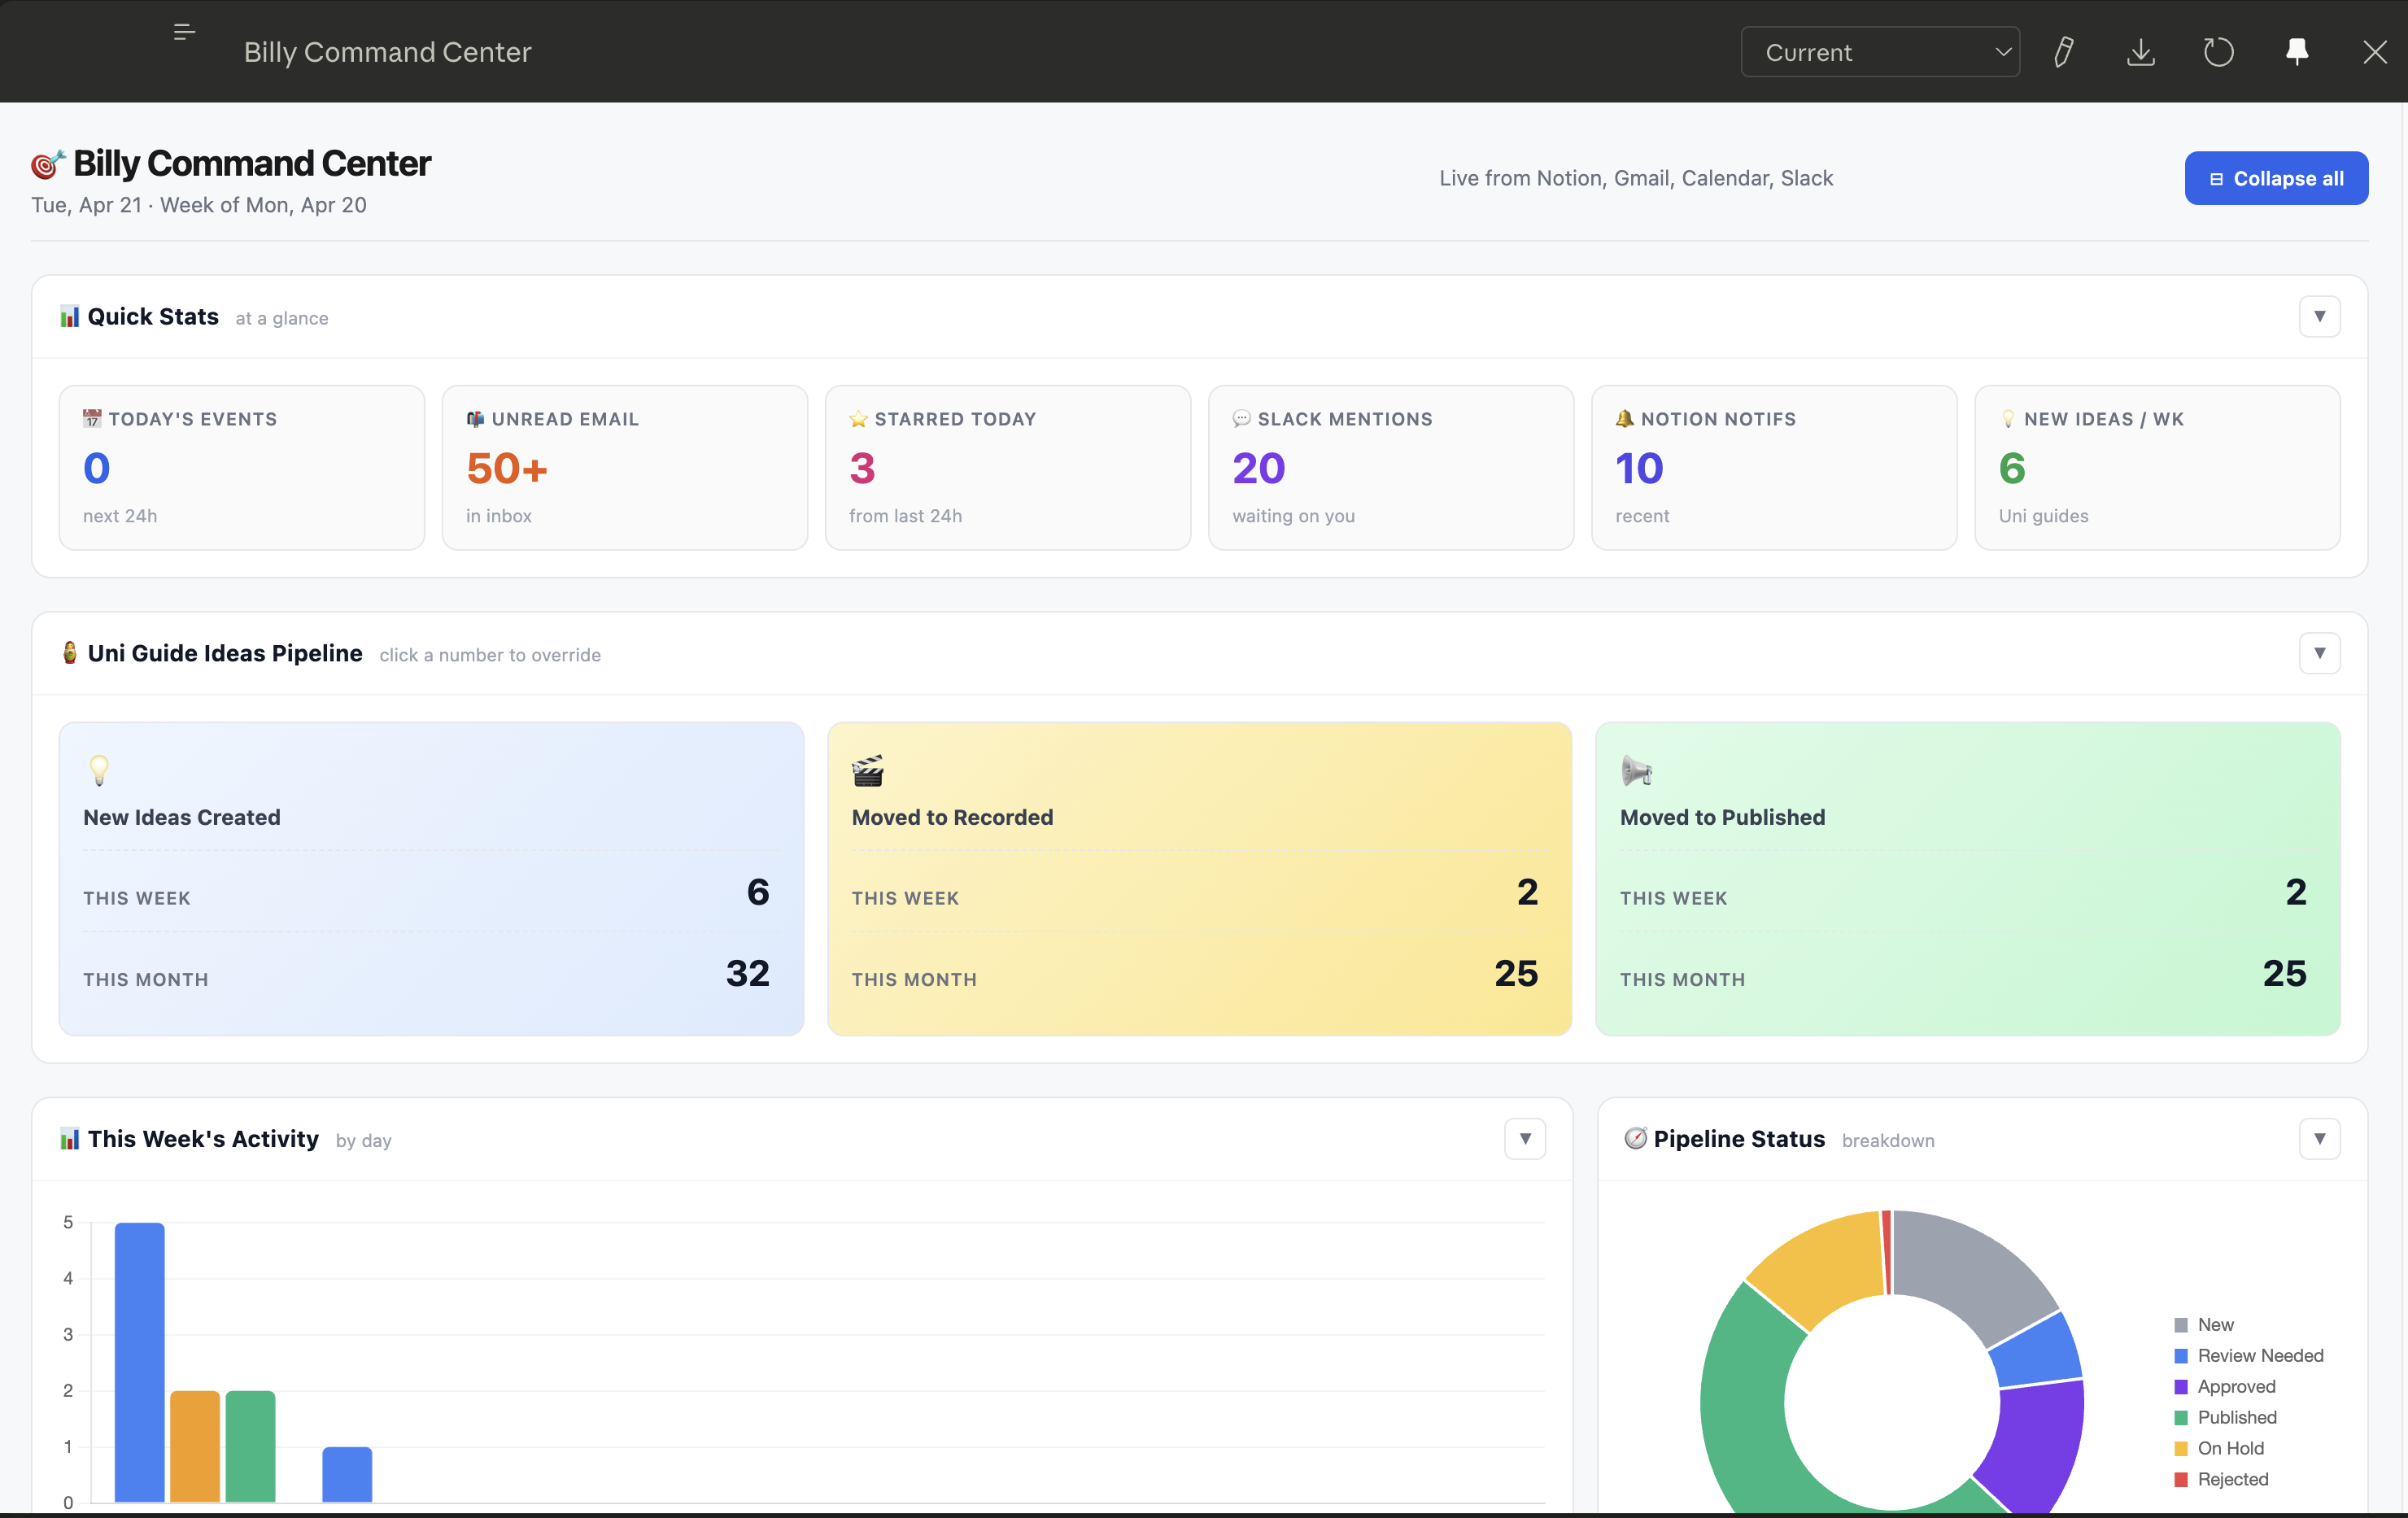Collapse This Week's Activity section
The image size is (2408, 1518).
[1525, 1138]
